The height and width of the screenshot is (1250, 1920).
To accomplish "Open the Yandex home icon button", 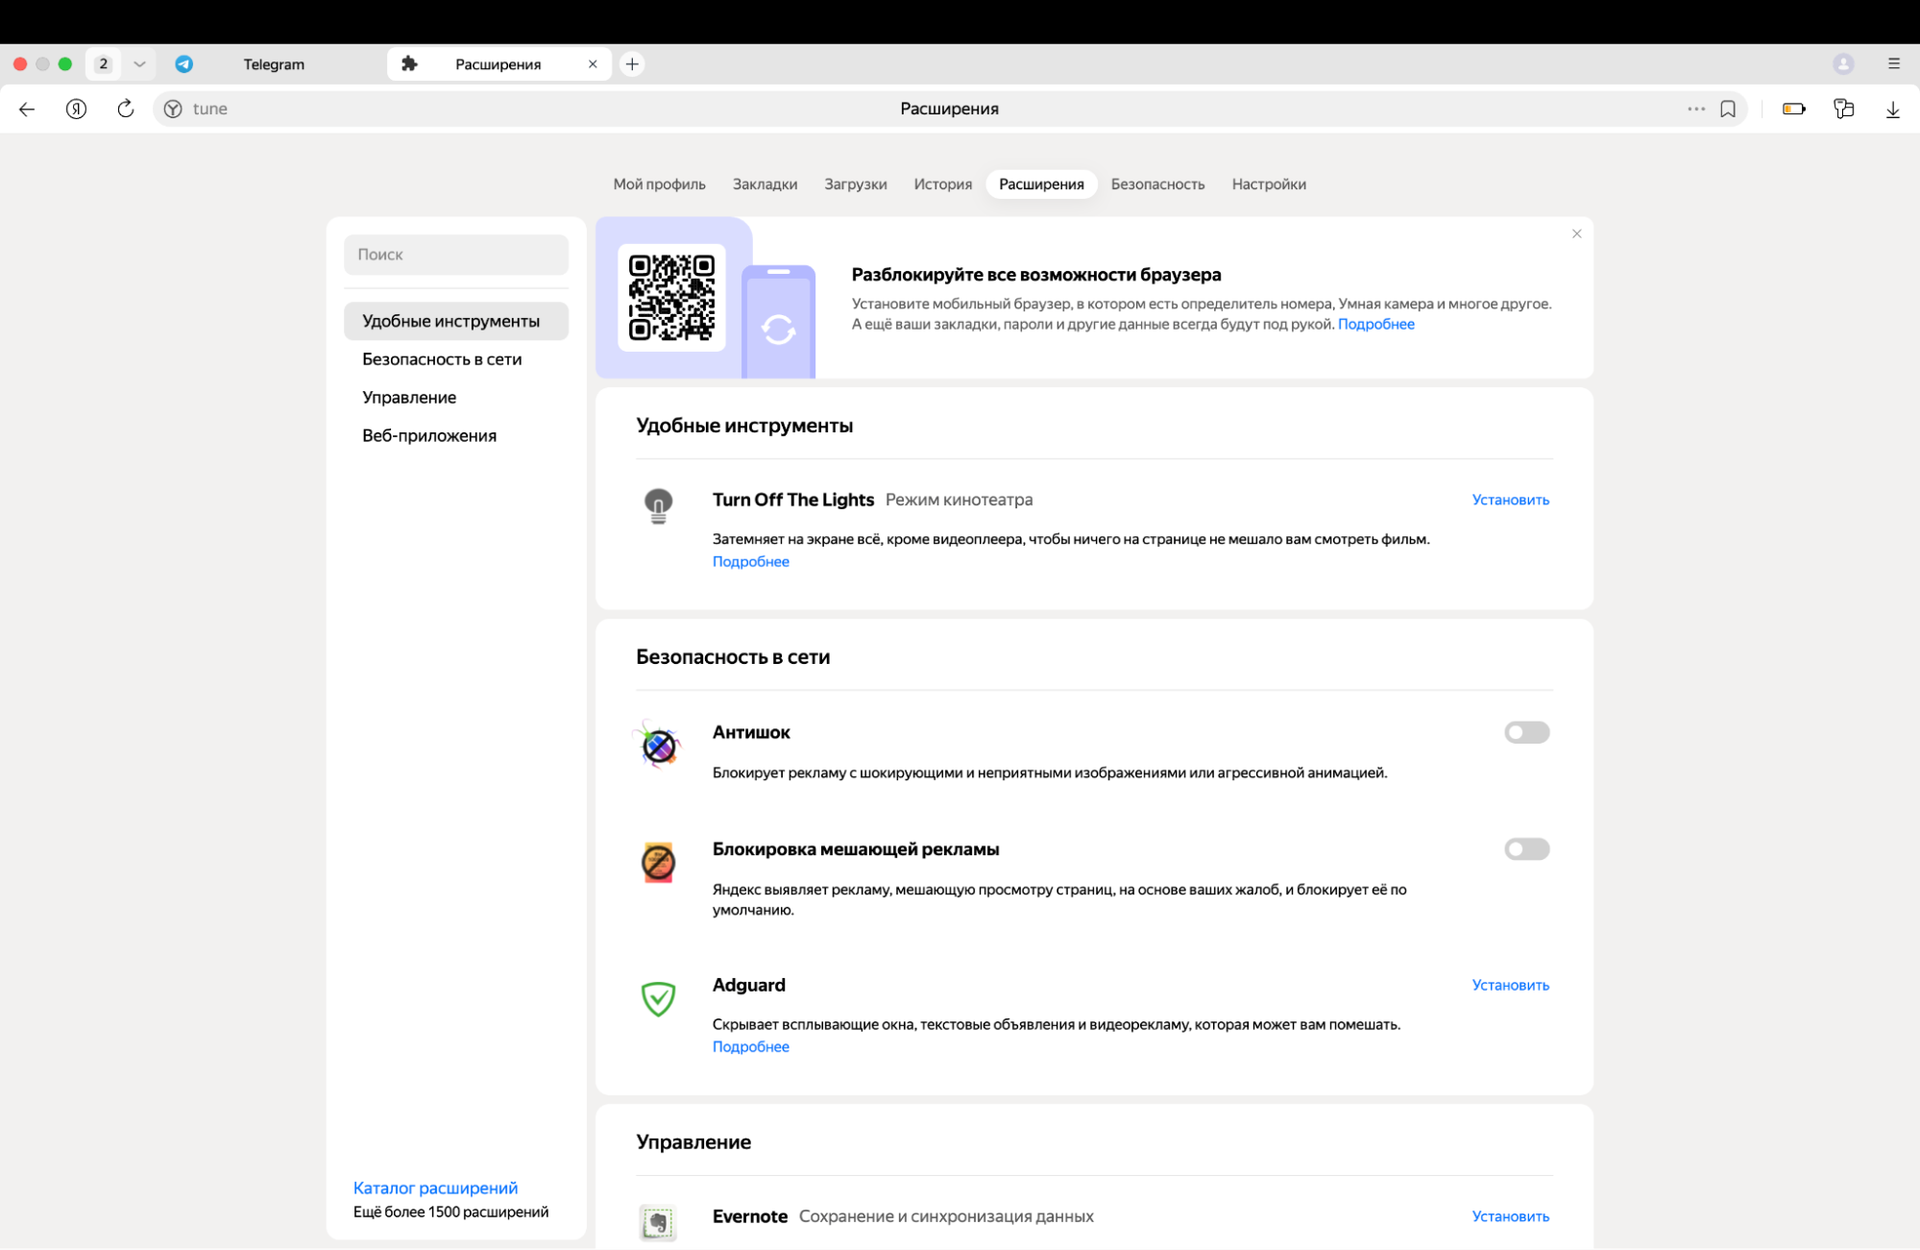I will [x=76, y=109].
